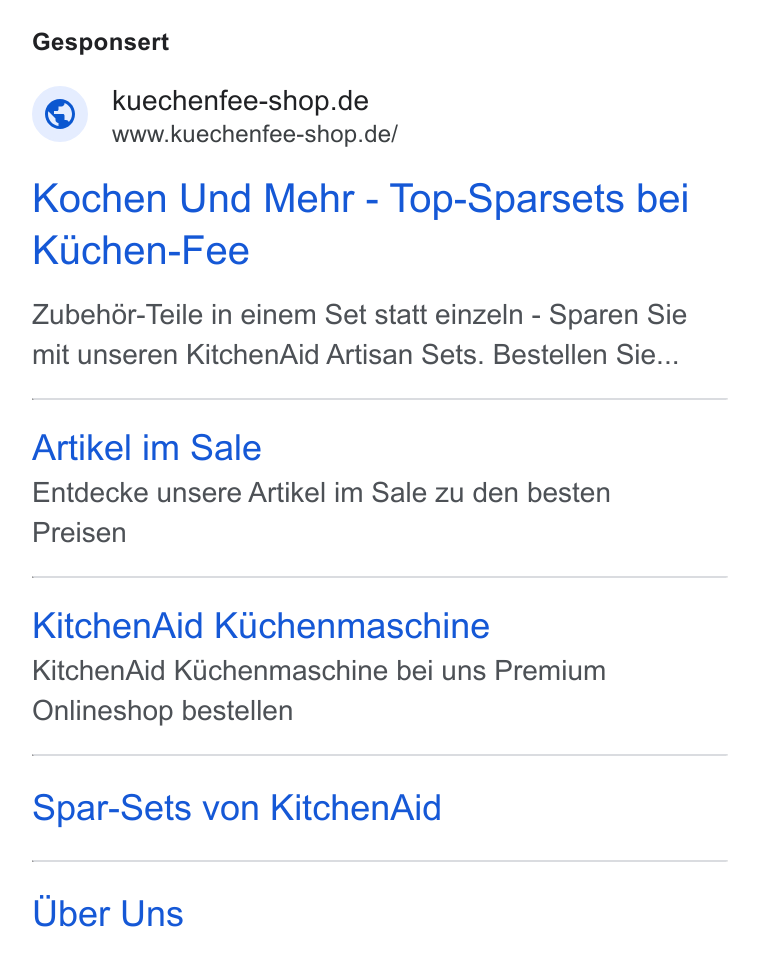Select the Küchen-Fee headline second line

pos(141,251)
